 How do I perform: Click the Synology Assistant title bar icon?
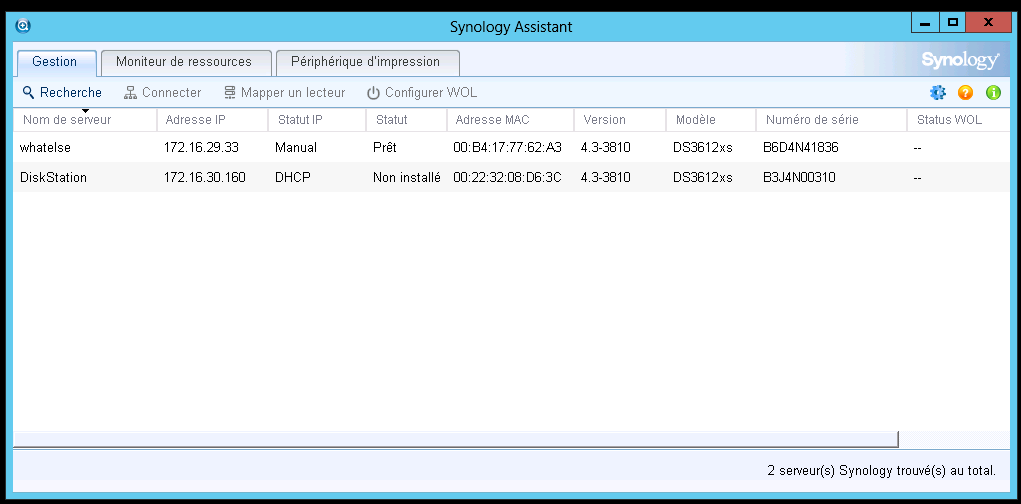(23, 26)
